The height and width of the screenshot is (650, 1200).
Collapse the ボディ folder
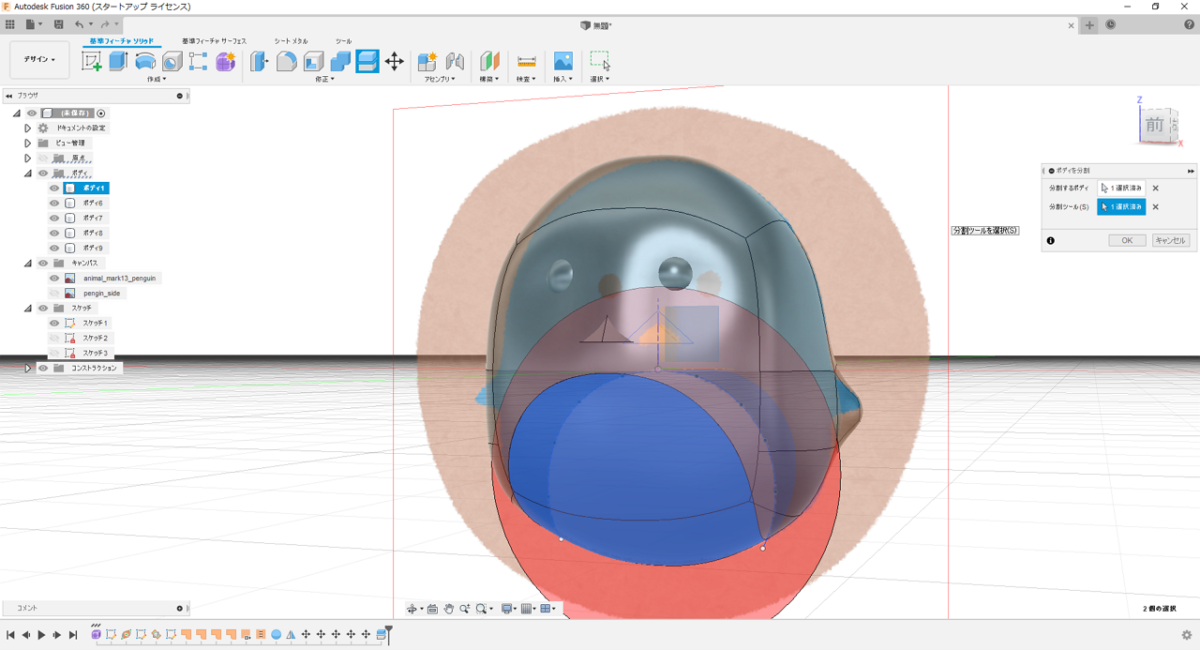tap(28, 173)
